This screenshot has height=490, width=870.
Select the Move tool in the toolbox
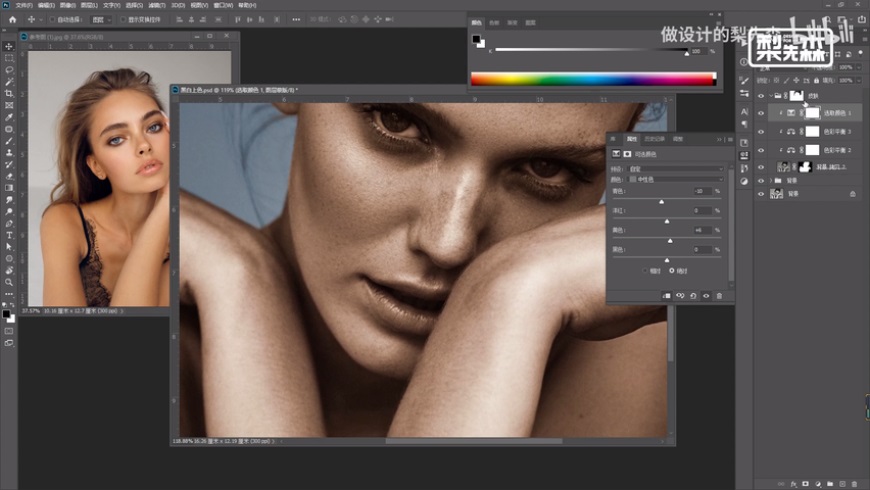coord(9,47)
